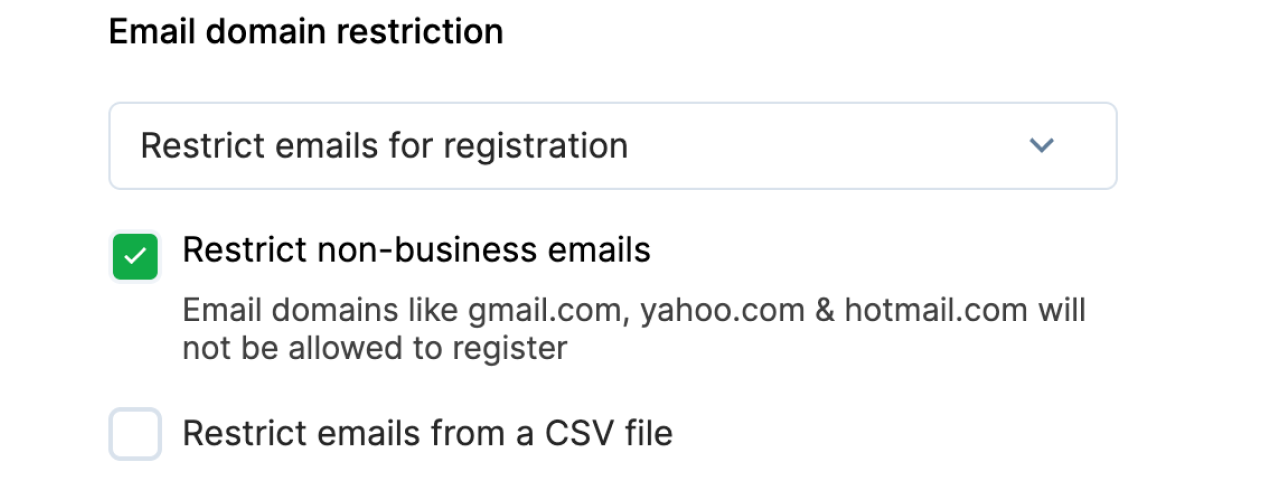Open the Restrict emails for registration dropdown
1280x483 pixels.
pos(612,146)
